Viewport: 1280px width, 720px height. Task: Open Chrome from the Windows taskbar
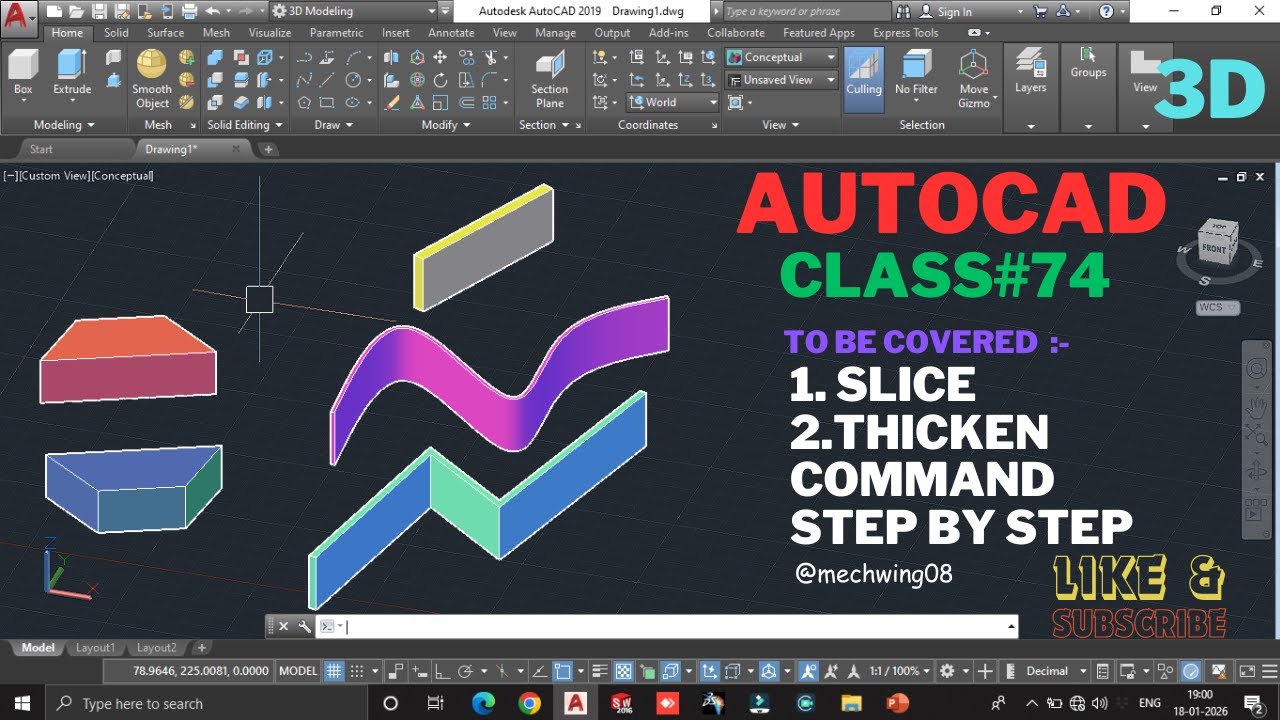click(529, 703)
